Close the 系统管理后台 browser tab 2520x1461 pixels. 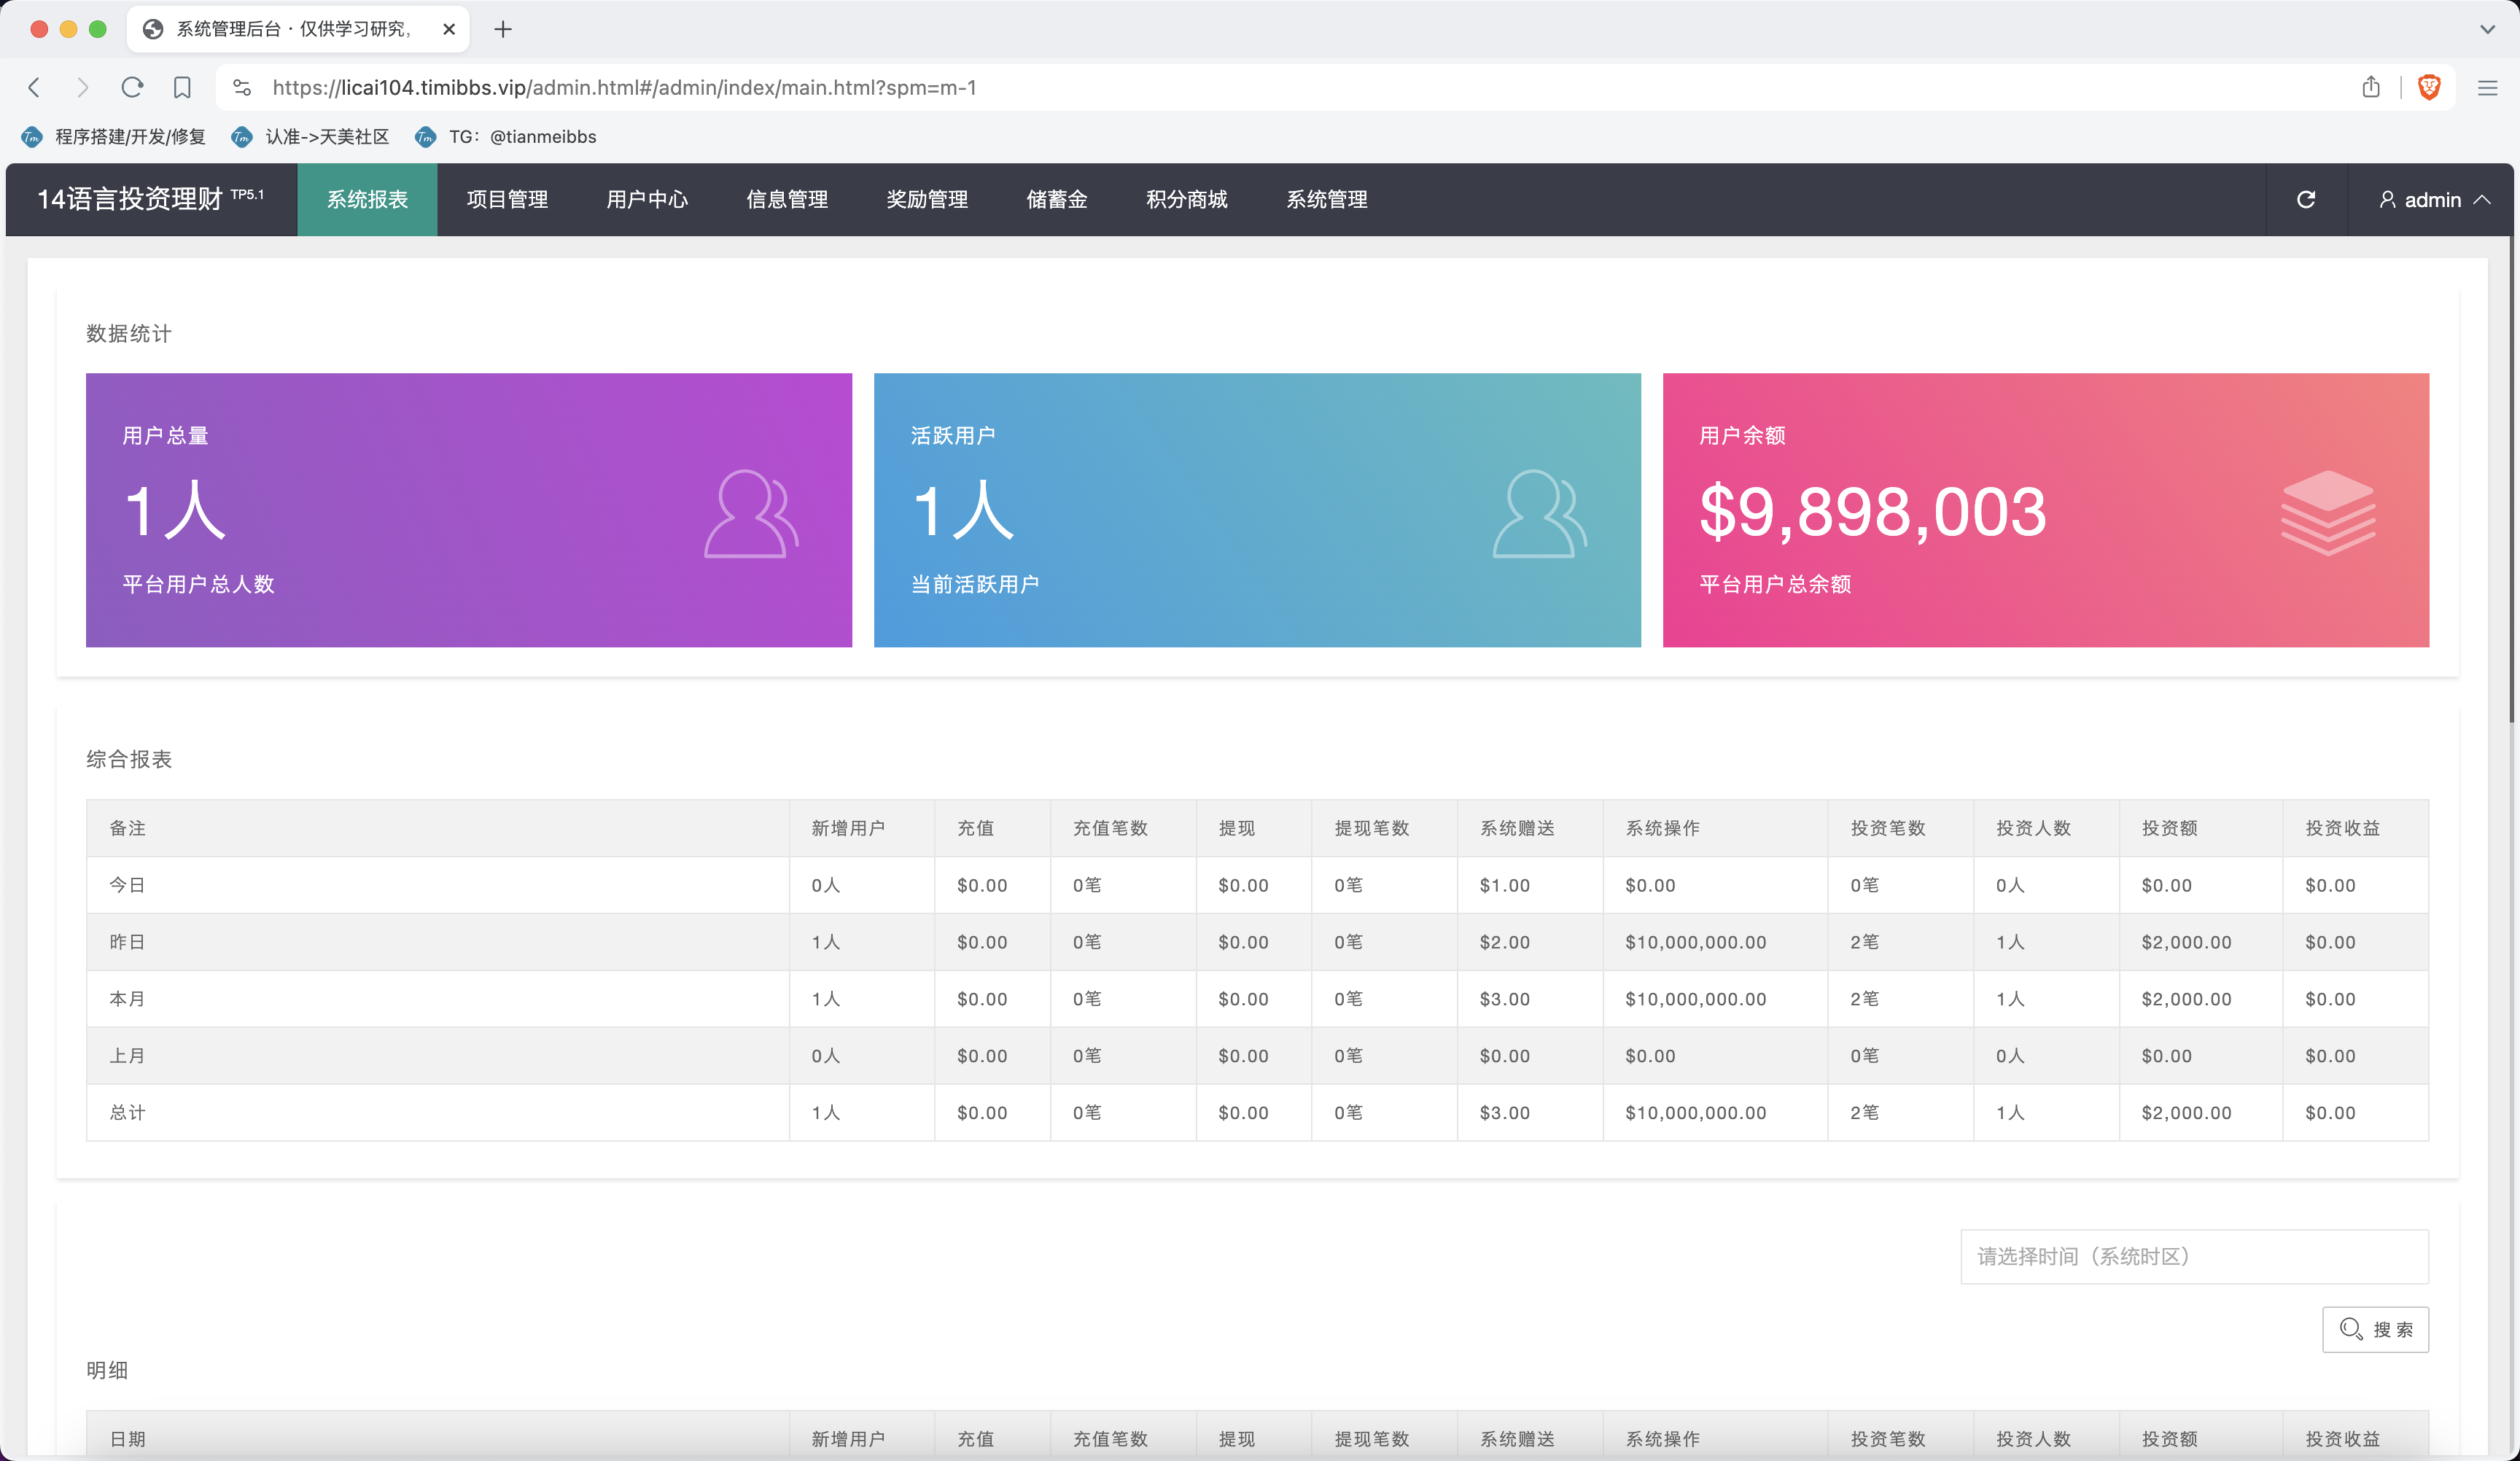[449, 29]
